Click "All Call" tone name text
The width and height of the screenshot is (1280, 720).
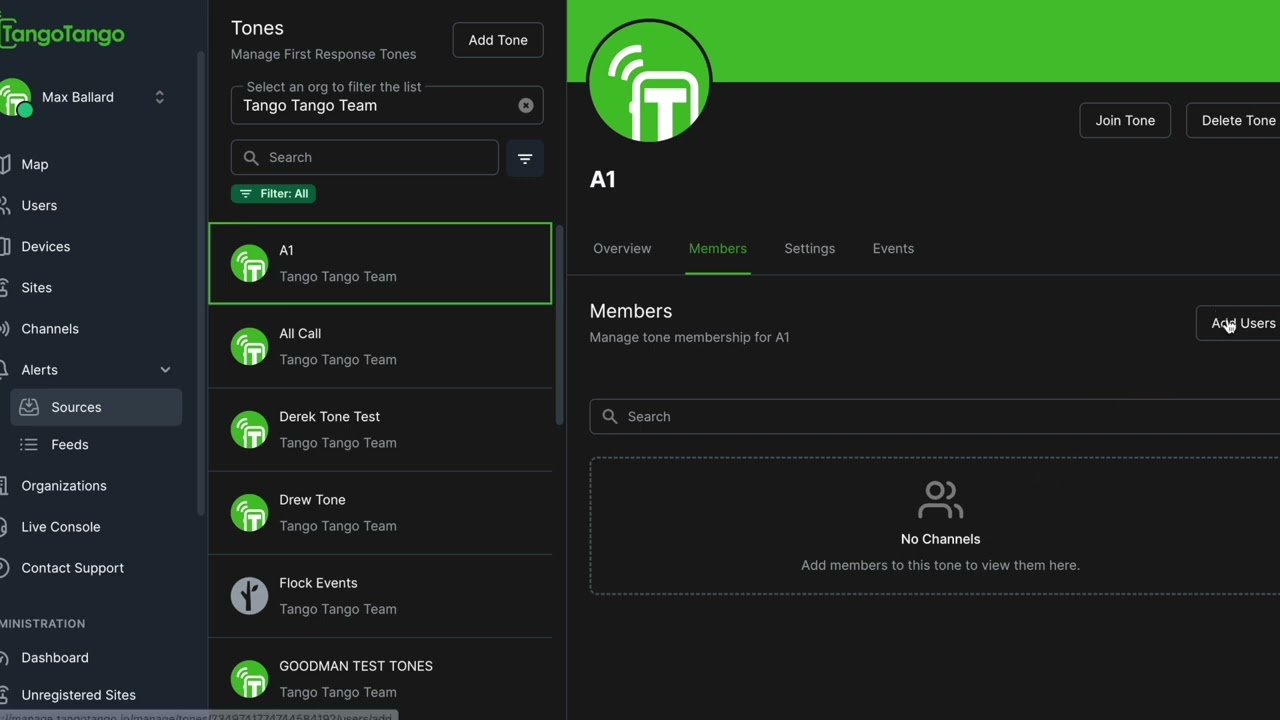tap(300, 333)
